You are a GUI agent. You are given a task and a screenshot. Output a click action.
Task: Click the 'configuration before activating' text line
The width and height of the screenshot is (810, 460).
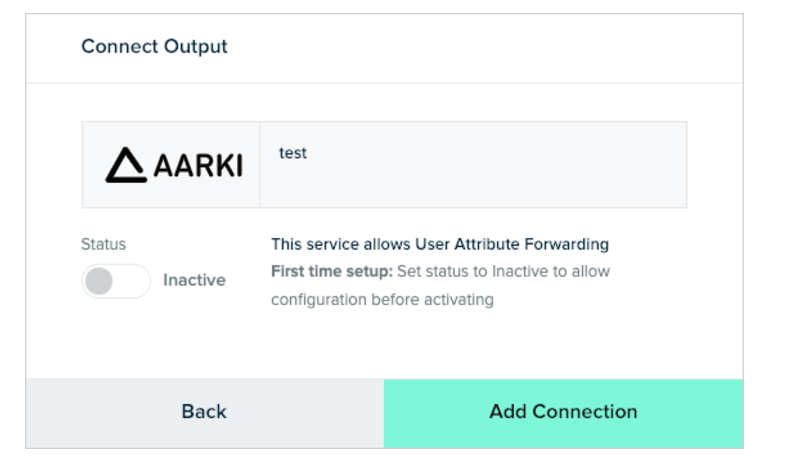click(x=382, y=300)
